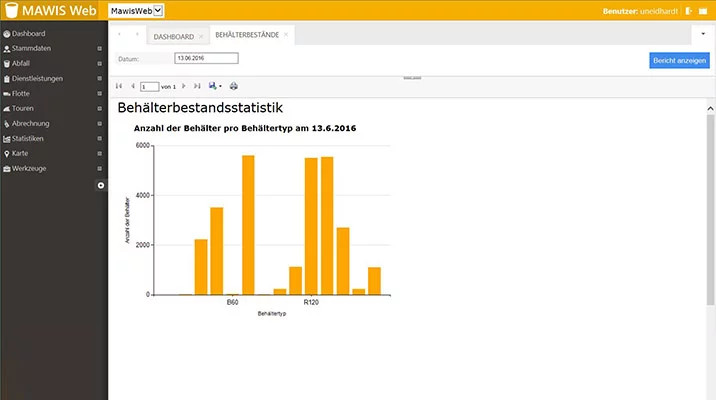
Task: Open the tab list dropdown arrow
Action: click(x=703, y=34)
